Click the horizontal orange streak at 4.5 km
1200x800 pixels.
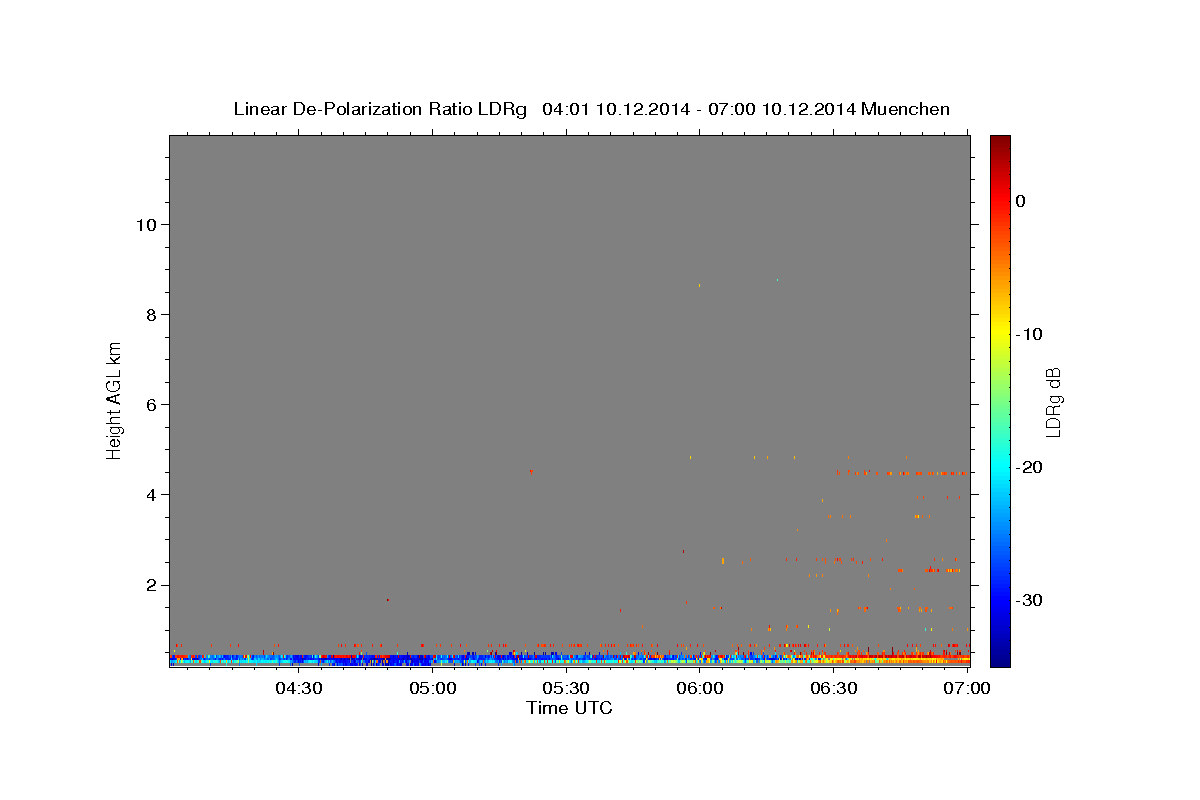point(907,473)
